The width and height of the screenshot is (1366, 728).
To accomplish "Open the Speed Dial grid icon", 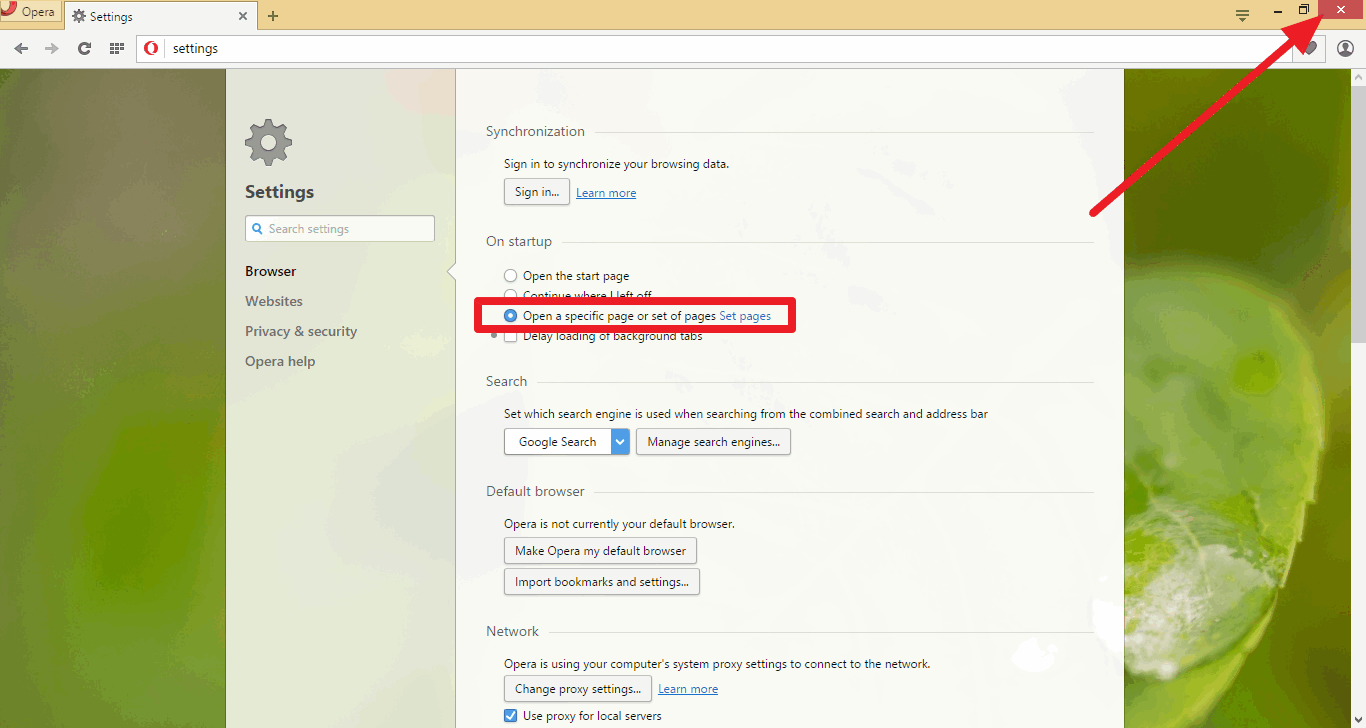I will click(116, 48).
